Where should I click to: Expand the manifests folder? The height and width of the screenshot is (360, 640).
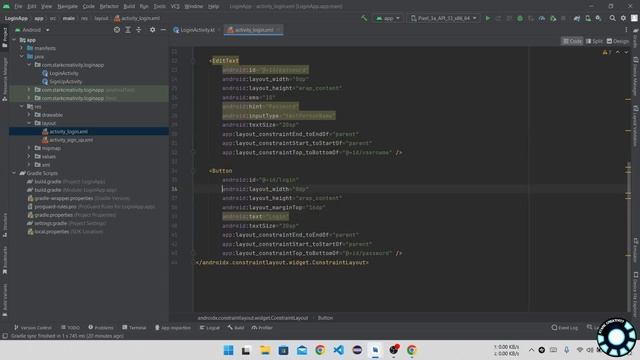[22, 48]
